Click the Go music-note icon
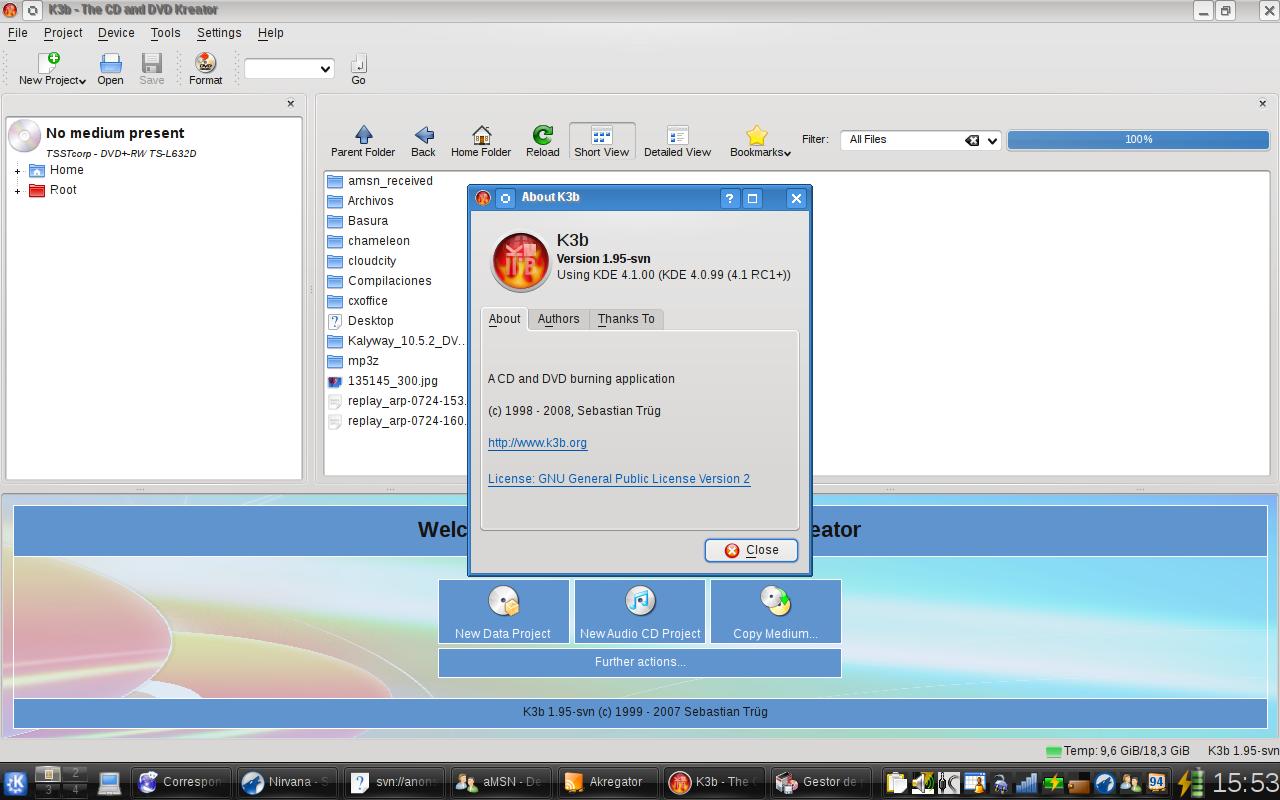This screenshot has width=1280, height=800. [358, 63]
